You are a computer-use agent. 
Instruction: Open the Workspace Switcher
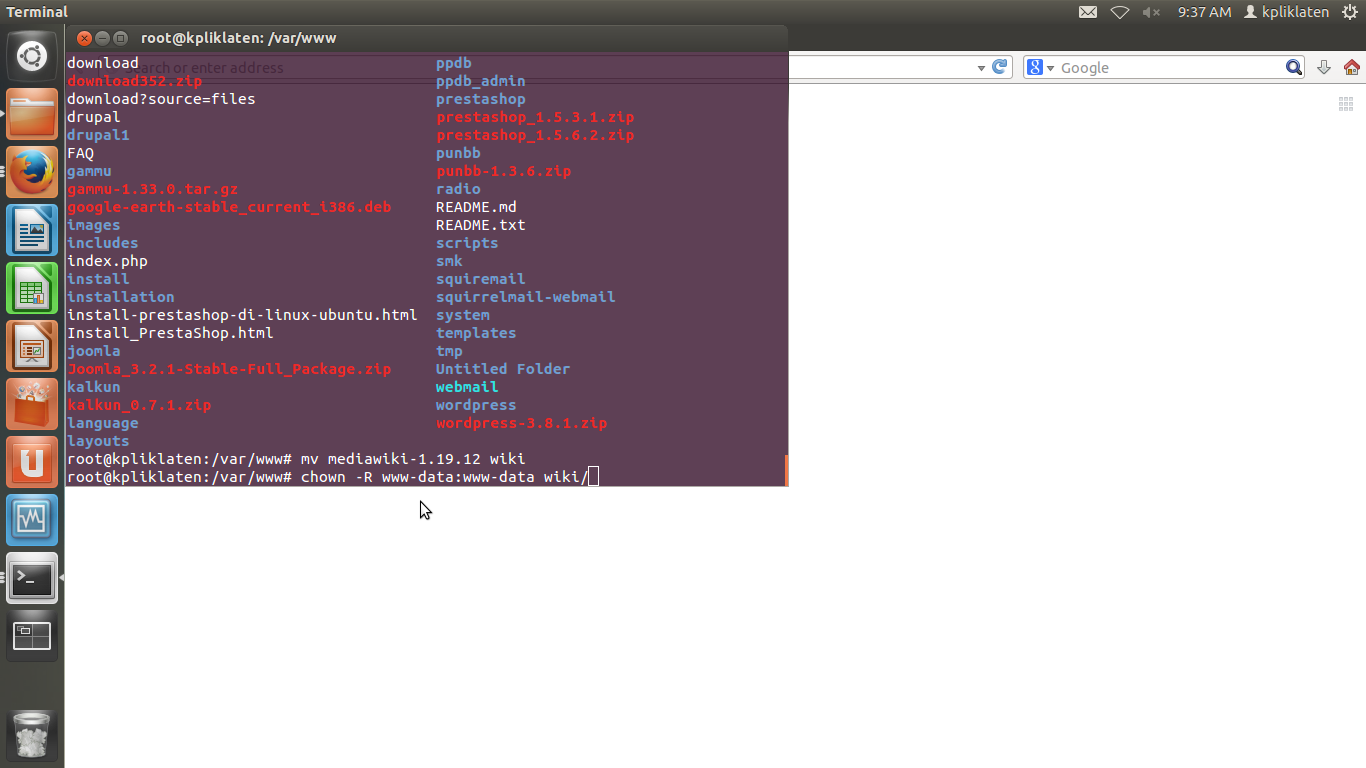click(32, 636)
